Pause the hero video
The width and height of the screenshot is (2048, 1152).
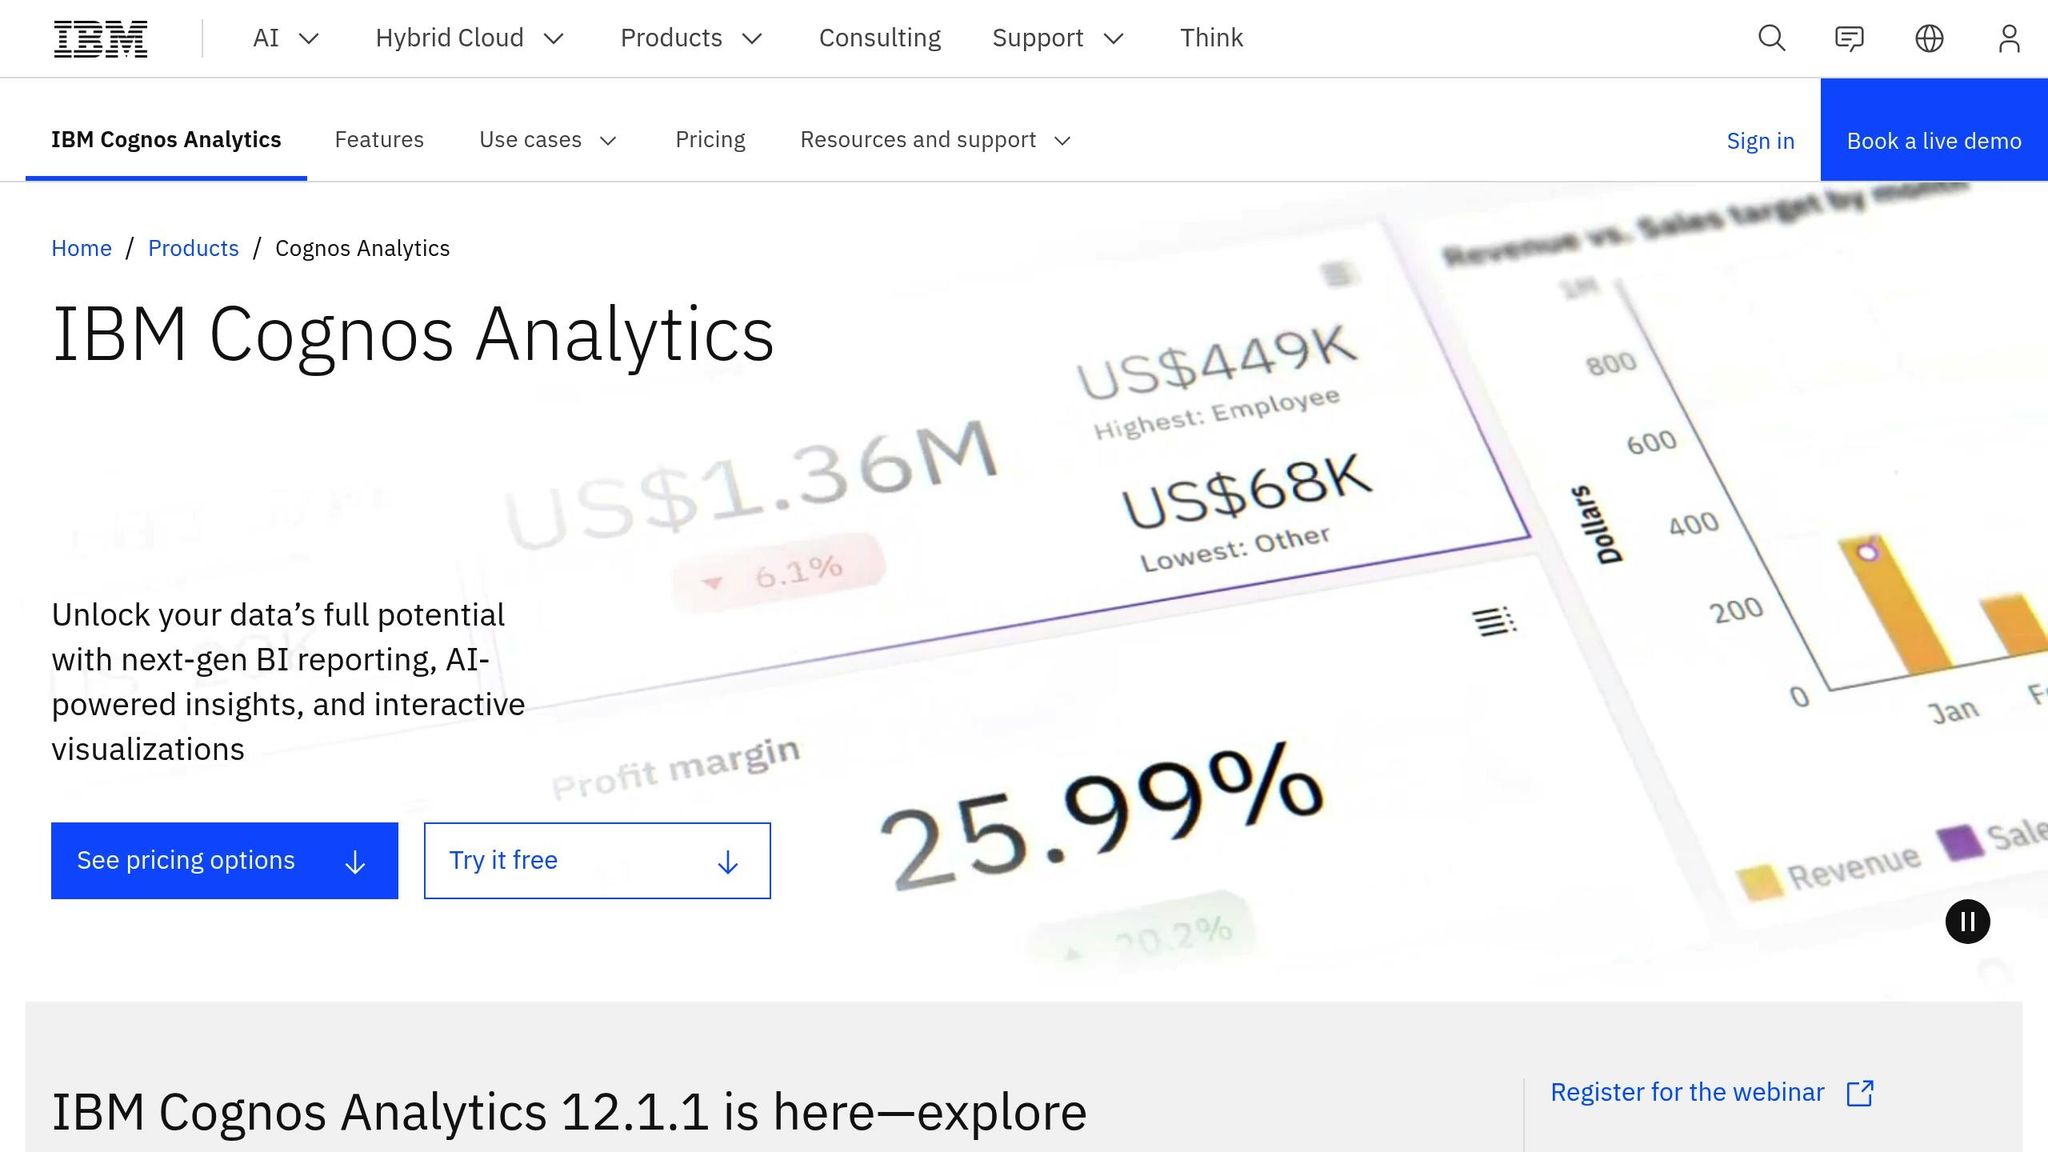pos(1967,922)
